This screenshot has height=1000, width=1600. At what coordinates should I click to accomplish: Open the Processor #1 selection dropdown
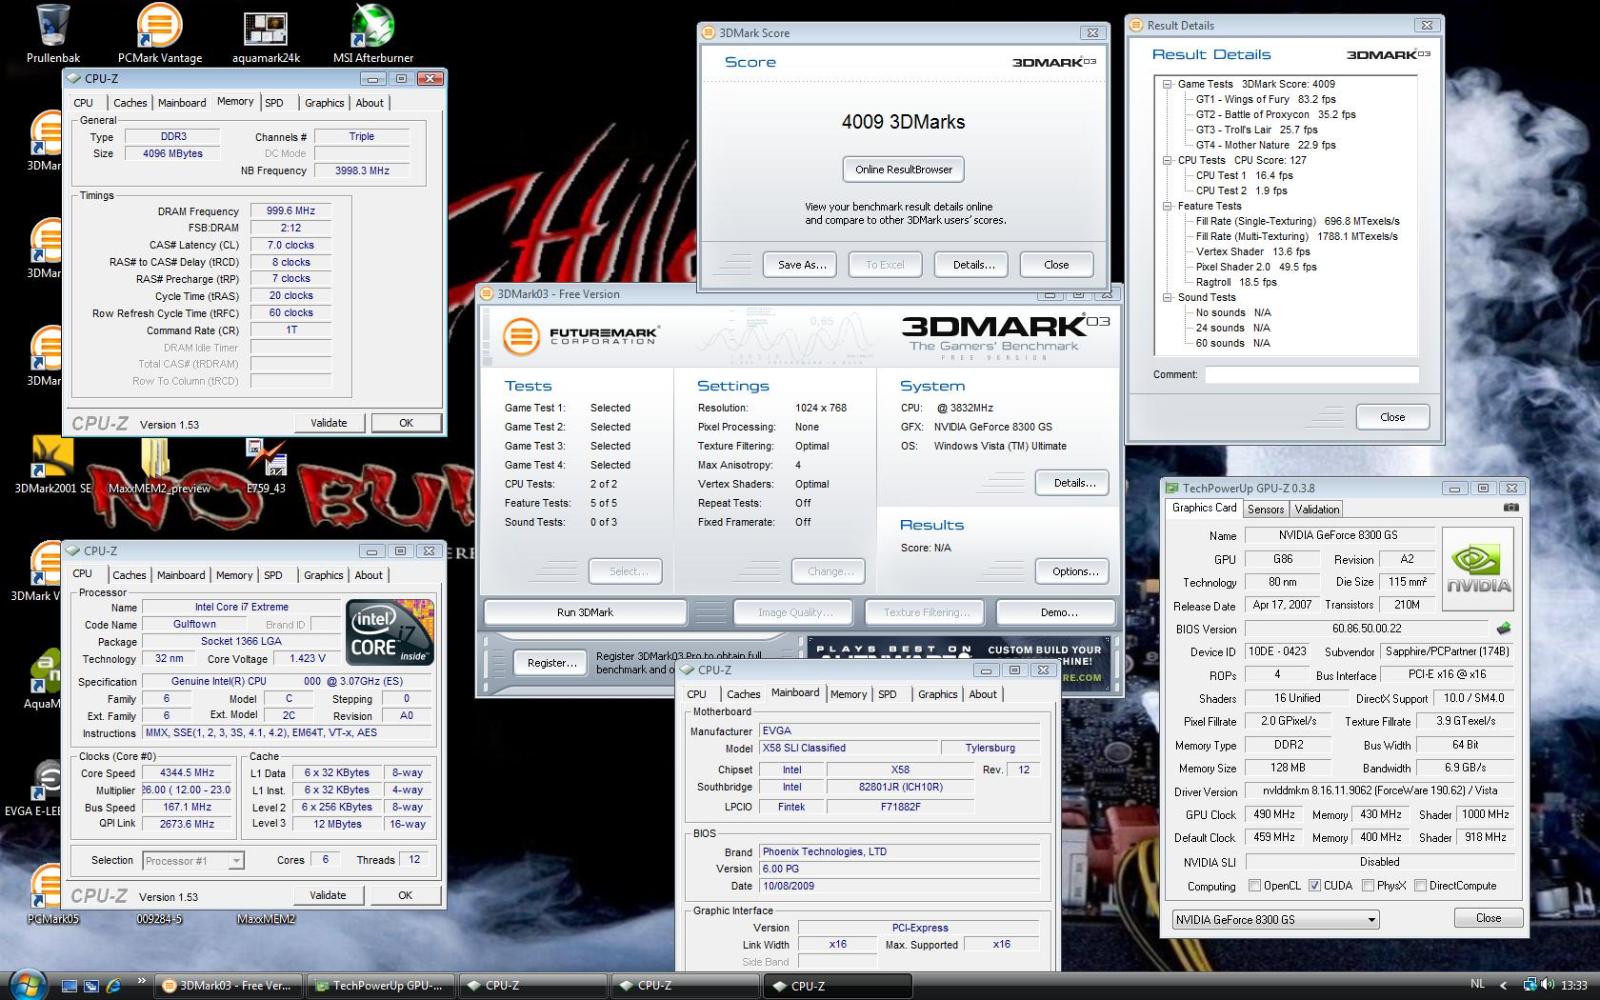coord(192,860)
